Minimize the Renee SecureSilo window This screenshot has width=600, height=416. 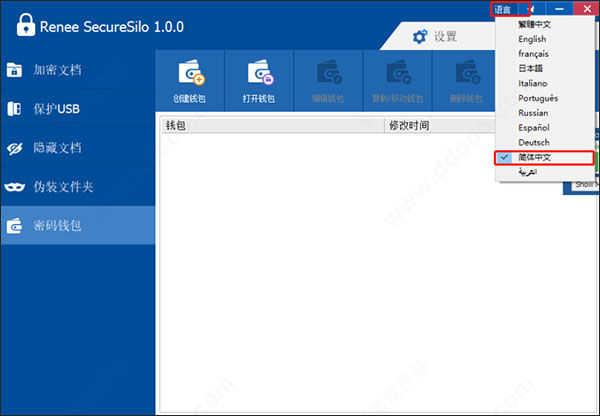click(x=559, y=9)
